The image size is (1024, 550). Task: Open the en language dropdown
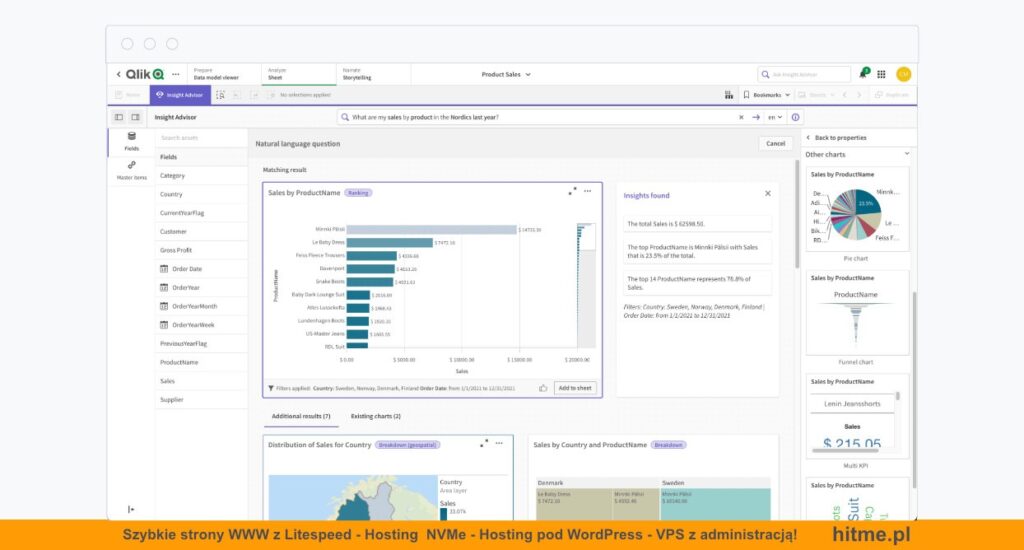coord(775,117)
